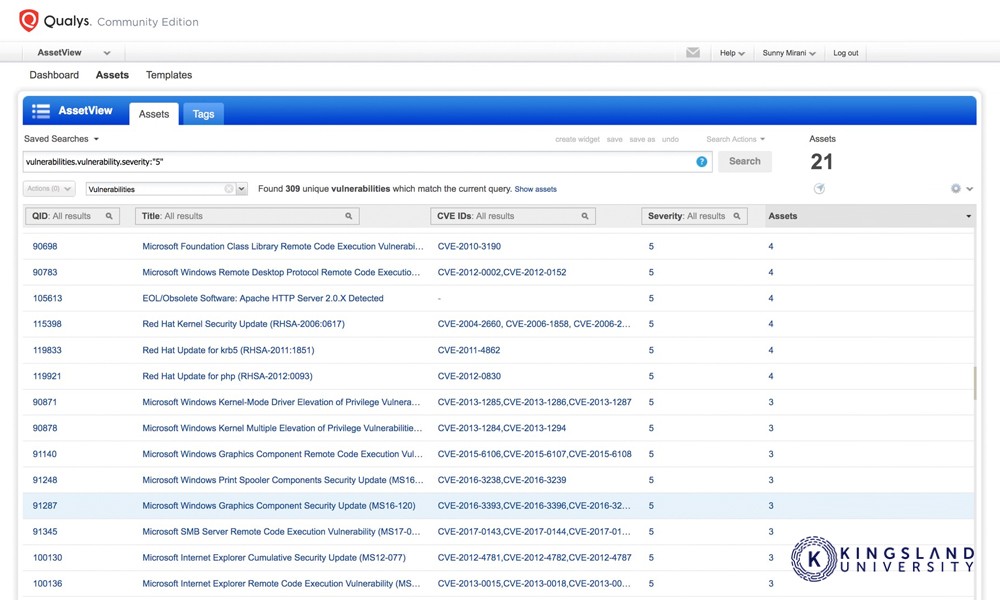Viewport: 1000px width, 600px height.
Task: Click CVE-2012-0830 in the CVE IDs column
Action: 469,376
